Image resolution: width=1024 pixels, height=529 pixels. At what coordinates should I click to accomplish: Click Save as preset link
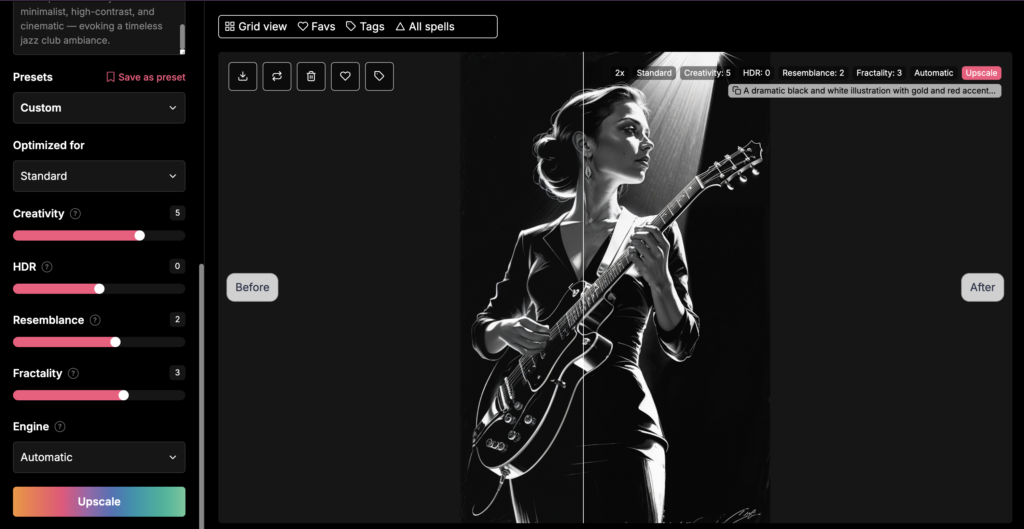(x=145, y=77)
